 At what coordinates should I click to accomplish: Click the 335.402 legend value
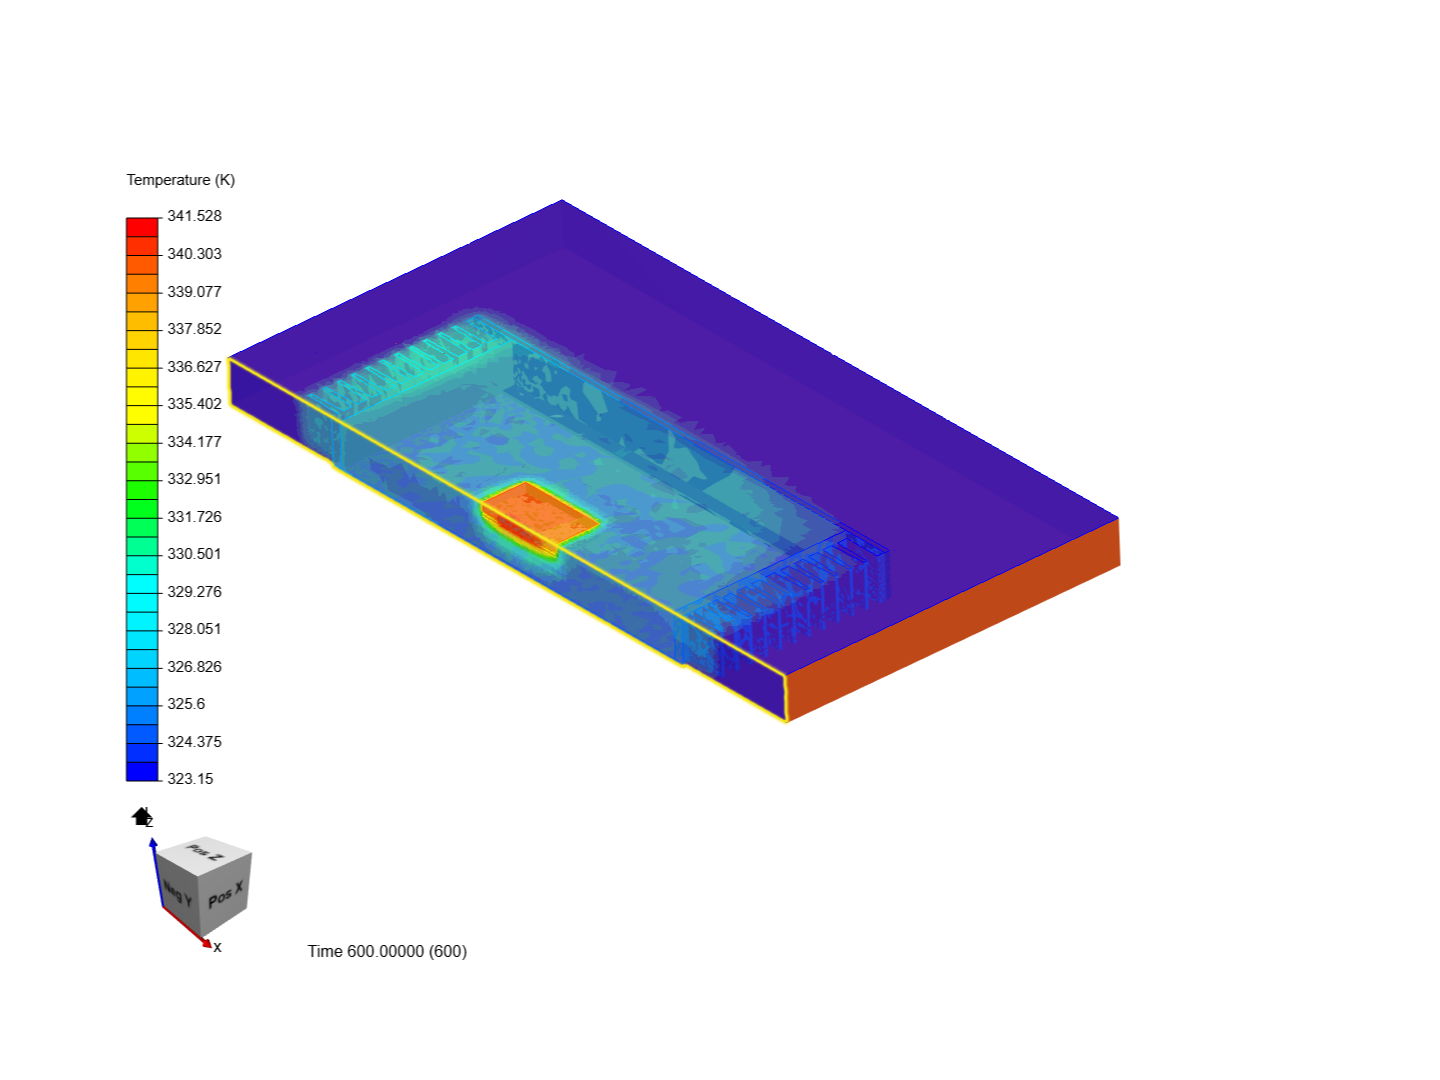(194, 404)
